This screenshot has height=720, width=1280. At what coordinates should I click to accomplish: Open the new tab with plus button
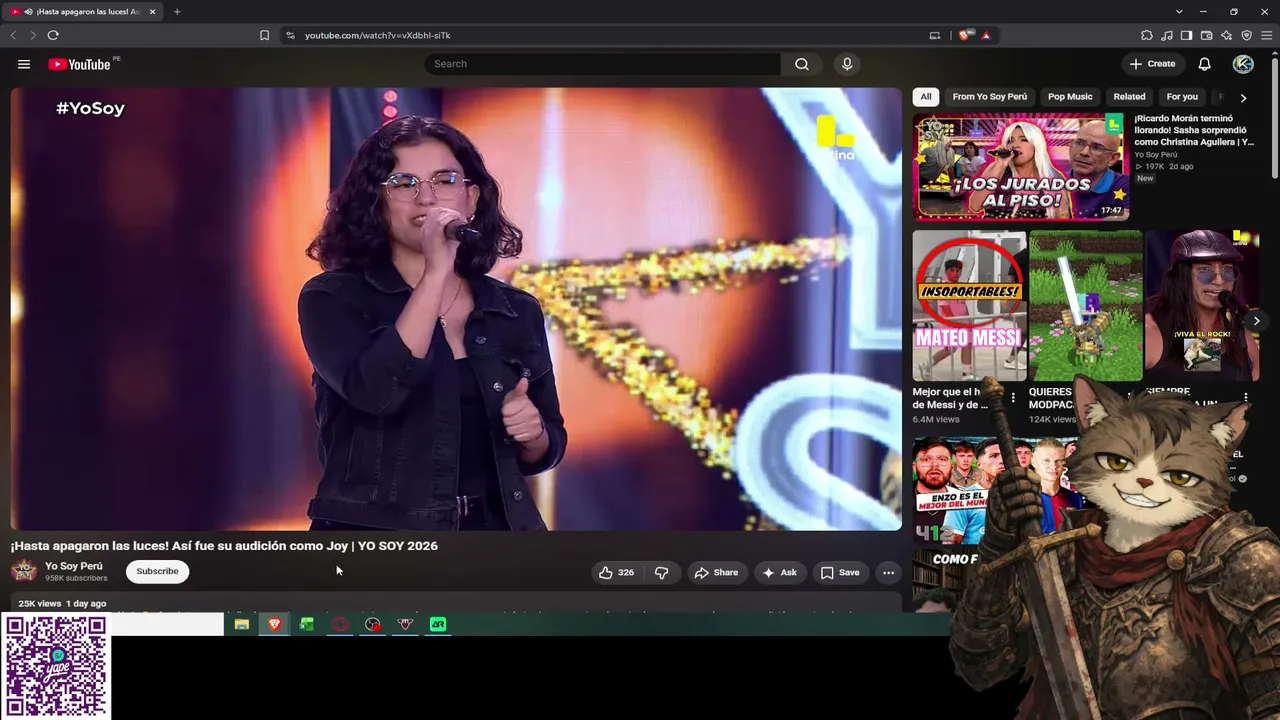tap(177, 12)
